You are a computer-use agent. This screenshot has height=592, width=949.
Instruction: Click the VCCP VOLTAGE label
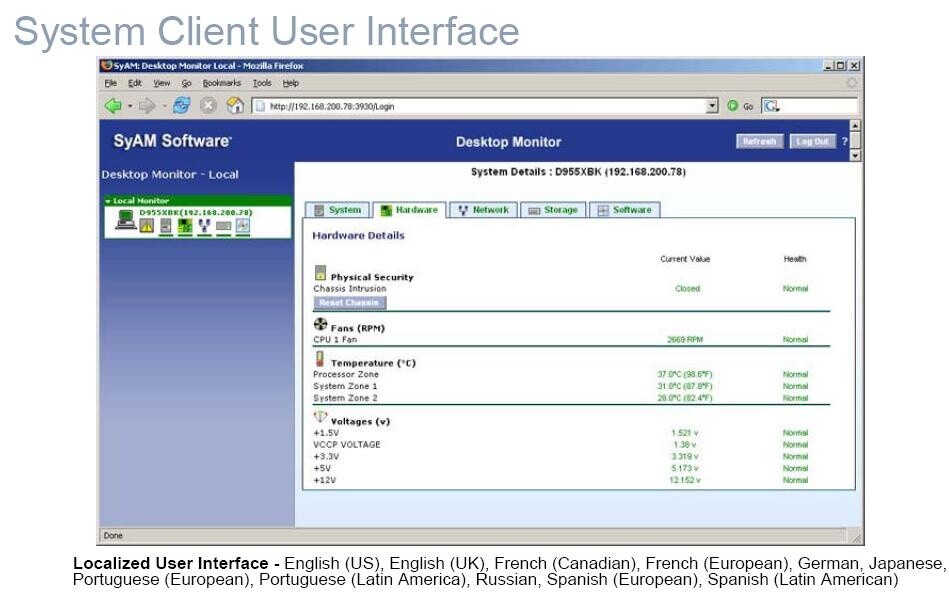(347, 444)
